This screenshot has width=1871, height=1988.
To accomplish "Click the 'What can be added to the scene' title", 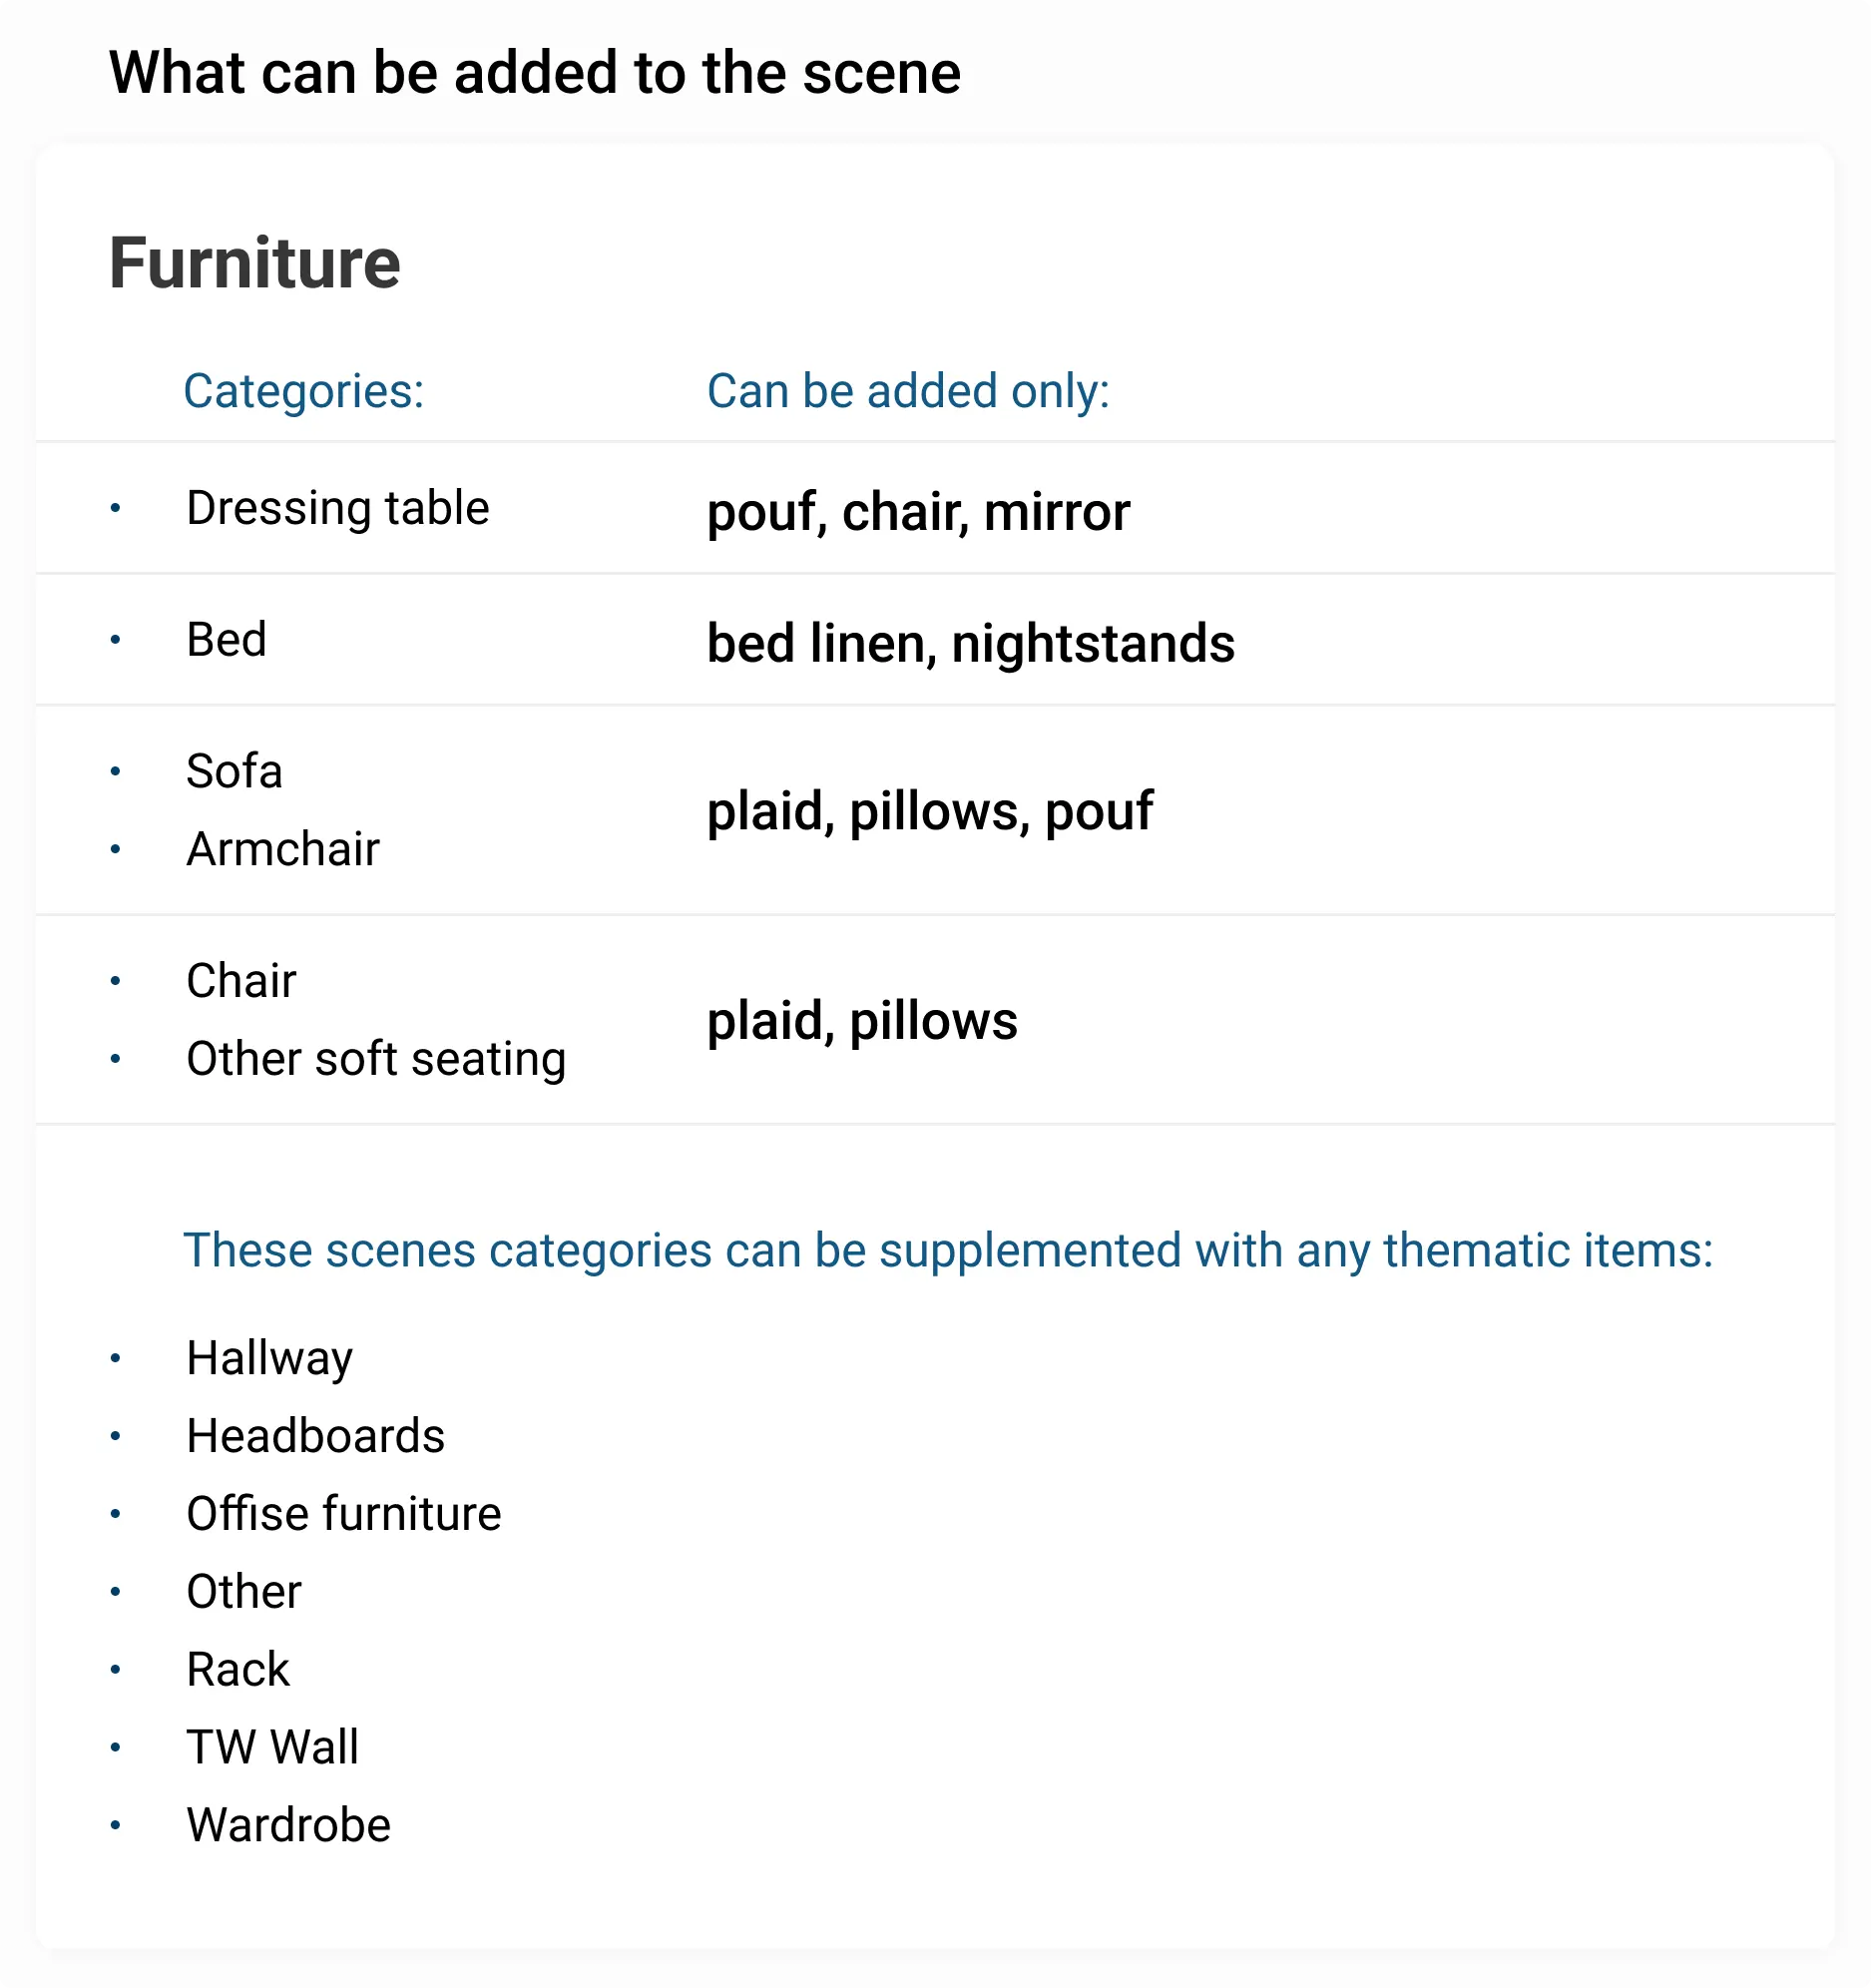I will tap(534, 73).
